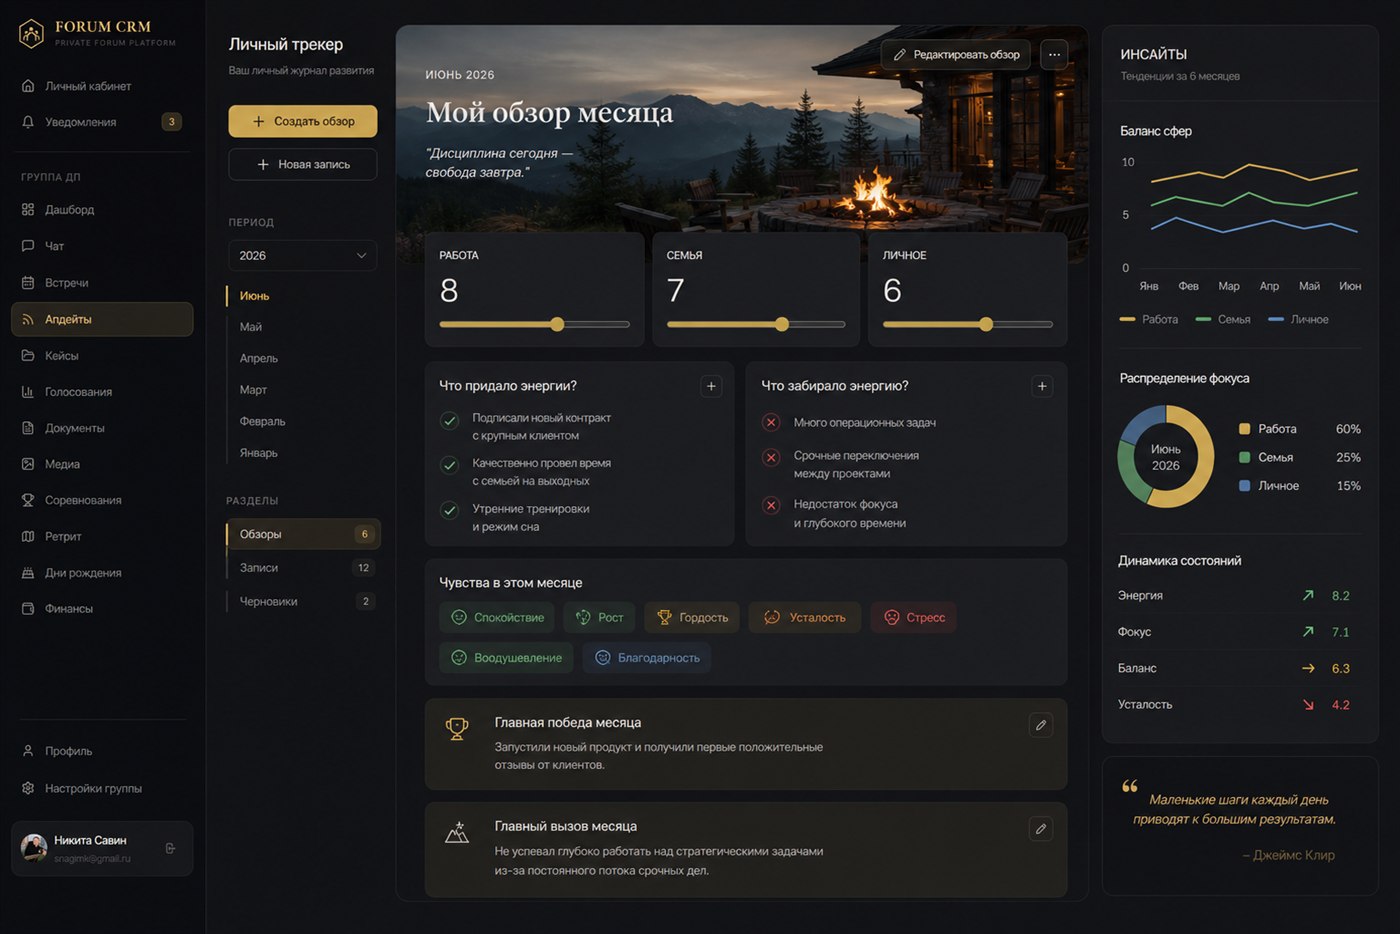The image size is (1400, 934).
Task: Toggle check for Утренние тренировки
Action: point(450,511)
